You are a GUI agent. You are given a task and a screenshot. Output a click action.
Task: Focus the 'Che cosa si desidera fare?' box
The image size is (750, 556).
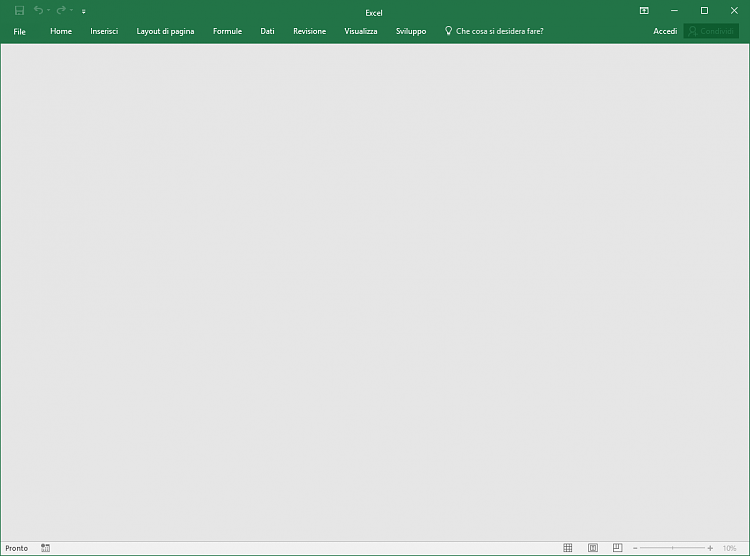coord(500,31)
